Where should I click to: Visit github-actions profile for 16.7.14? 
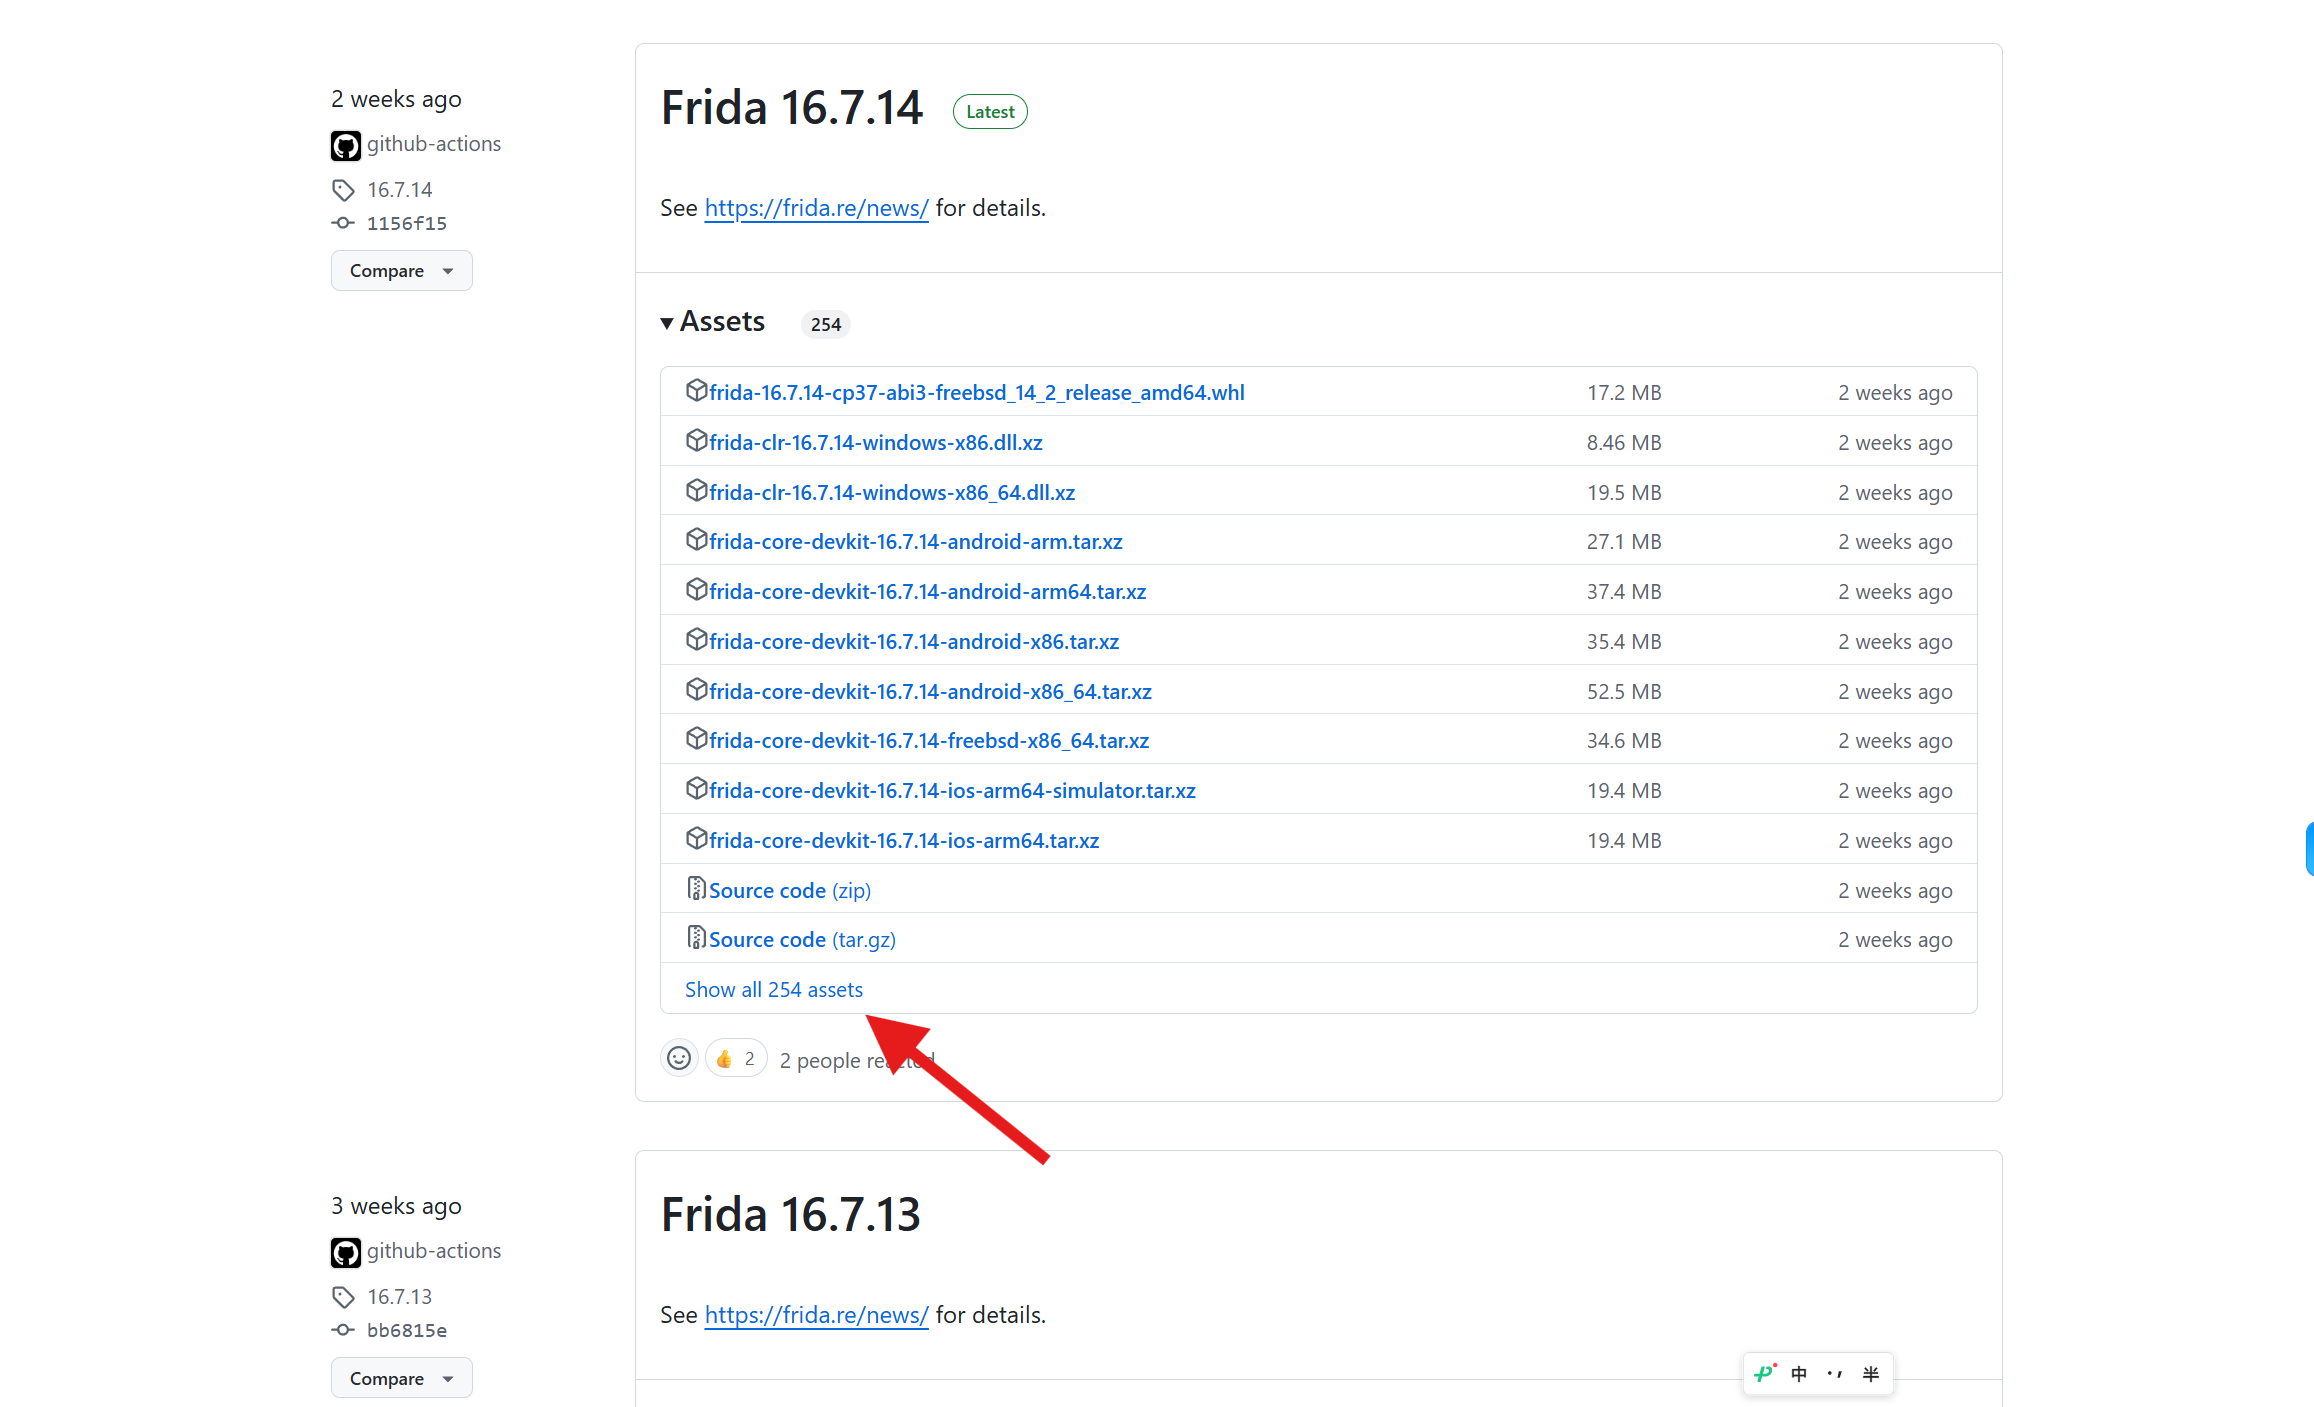[434, 144]
